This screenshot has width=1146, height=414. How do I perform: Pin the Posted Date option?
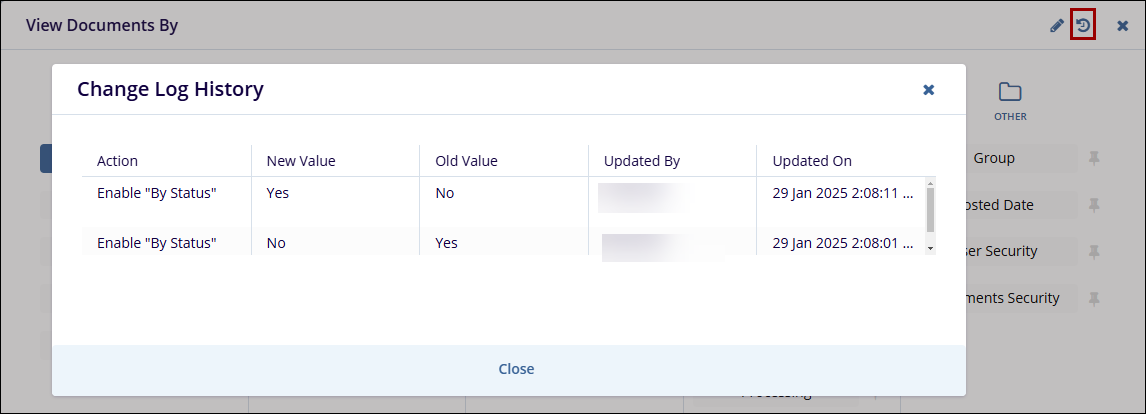[1094, 205]
